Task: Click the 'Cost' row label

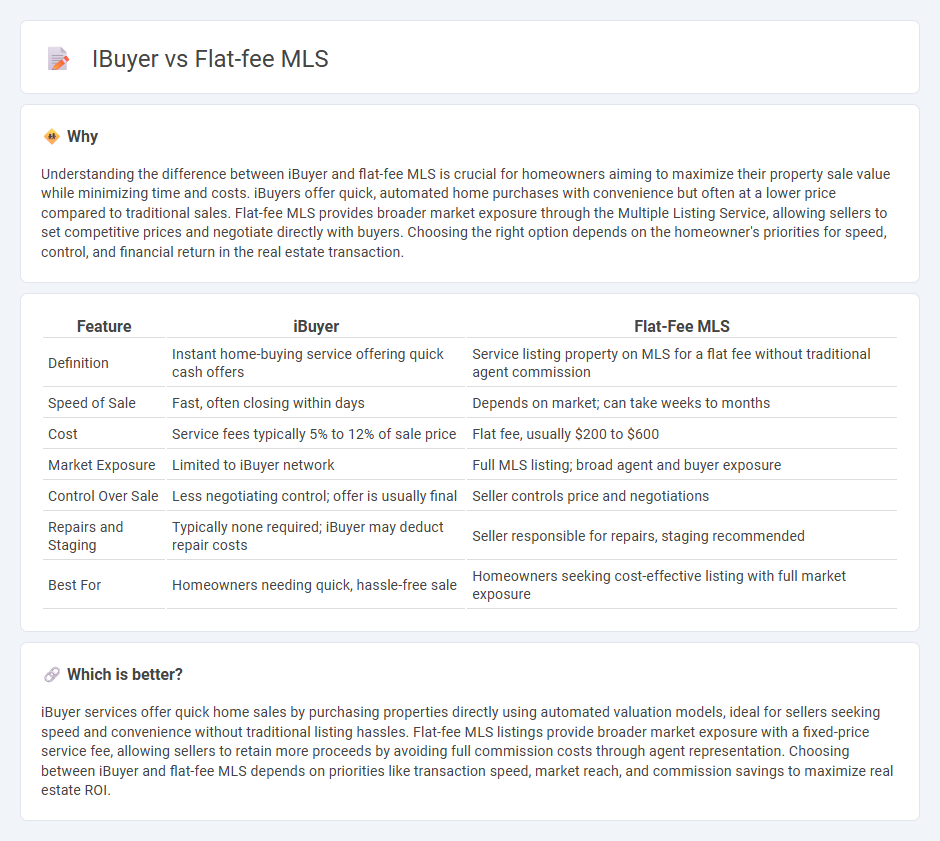Action: tap(62, 435)
